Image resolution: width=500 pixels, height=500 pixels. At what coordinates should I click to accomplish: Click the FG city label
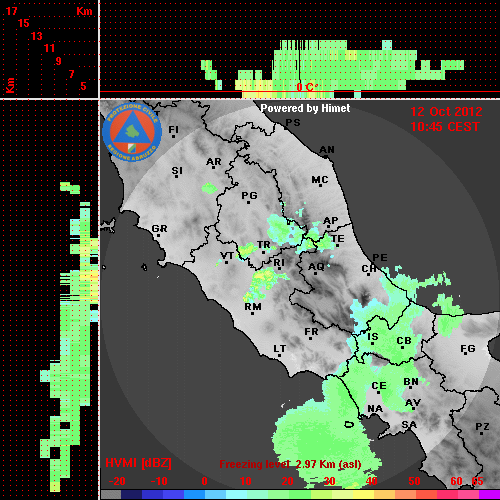point(468,349)
